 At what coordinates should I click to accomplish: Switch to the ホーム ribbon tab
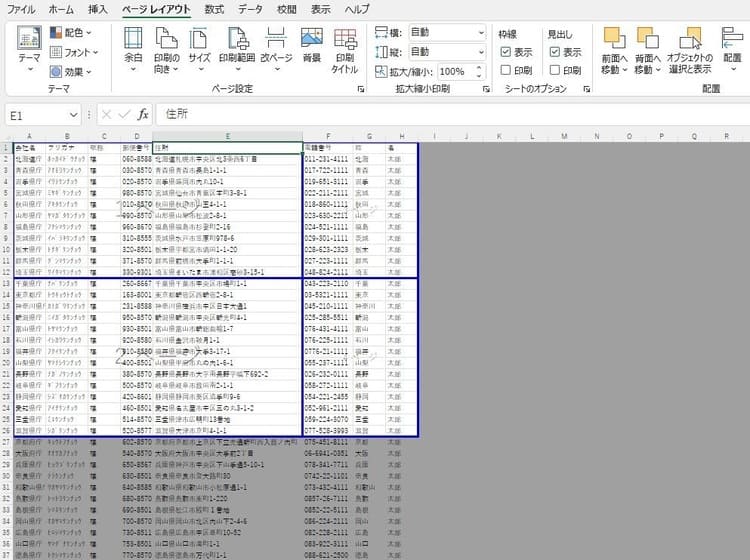point(61,9)
